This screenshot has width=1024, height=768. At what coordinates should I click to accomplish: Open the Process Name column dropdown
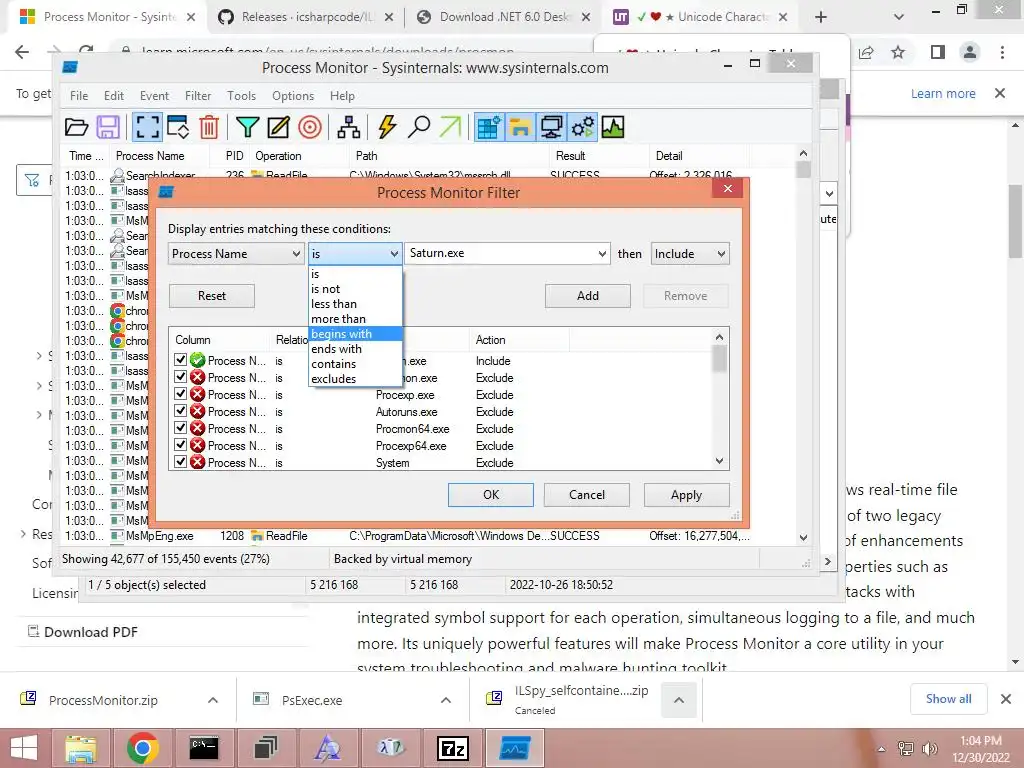point(236,253)
